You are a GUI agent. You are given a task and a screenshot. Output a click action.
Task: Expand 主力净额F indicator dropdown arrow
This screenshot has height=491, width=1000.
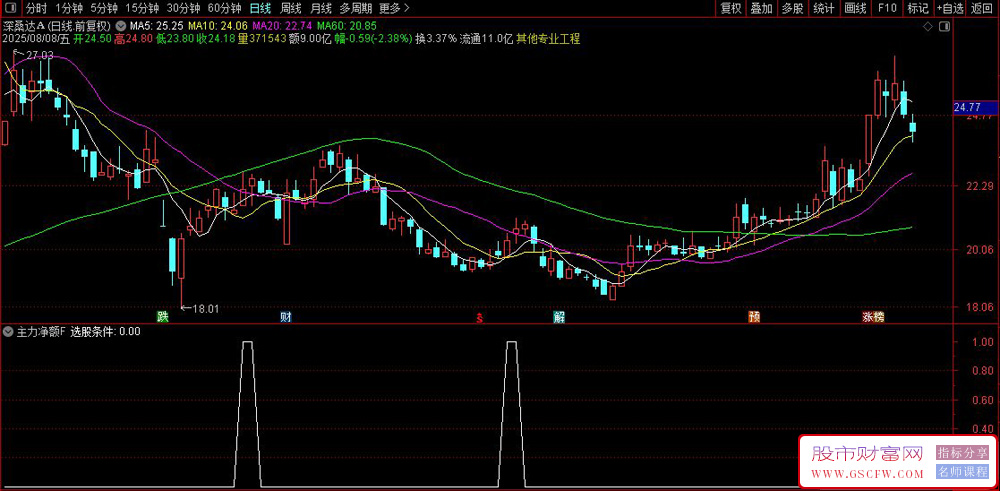8,331
